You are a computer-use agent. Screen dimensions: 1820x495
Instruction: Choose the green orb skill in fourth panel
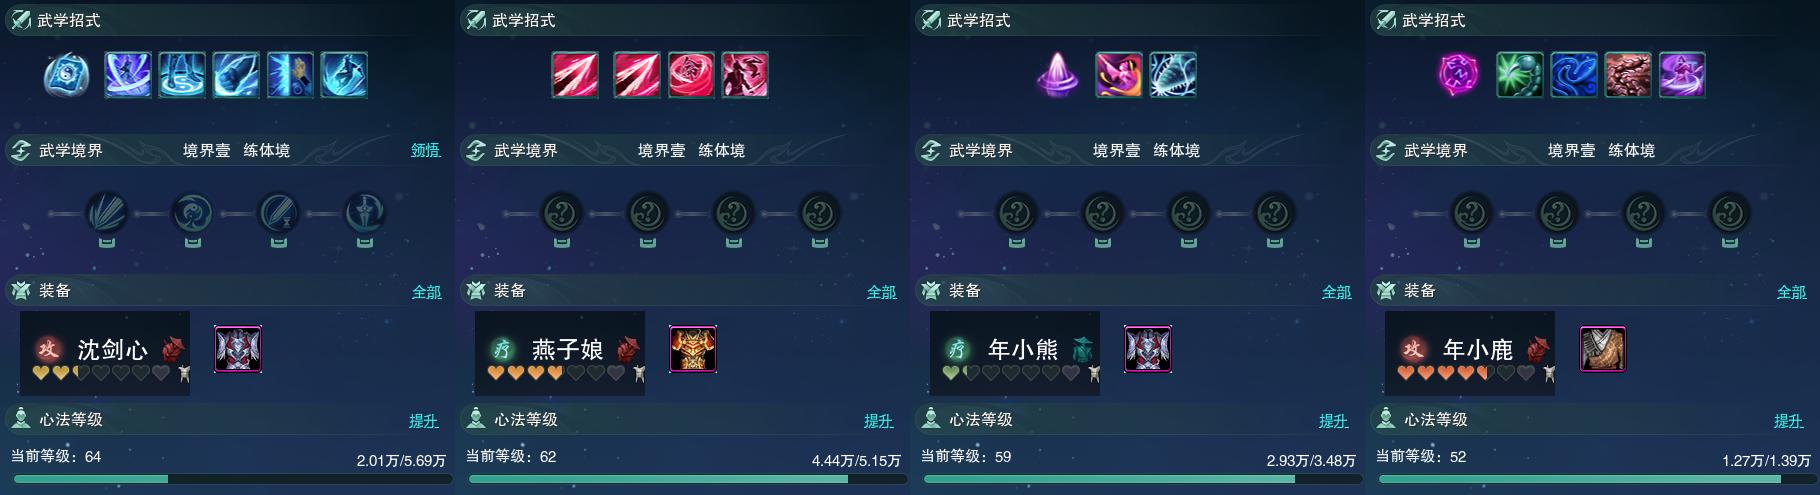[x=1519, y=75]
